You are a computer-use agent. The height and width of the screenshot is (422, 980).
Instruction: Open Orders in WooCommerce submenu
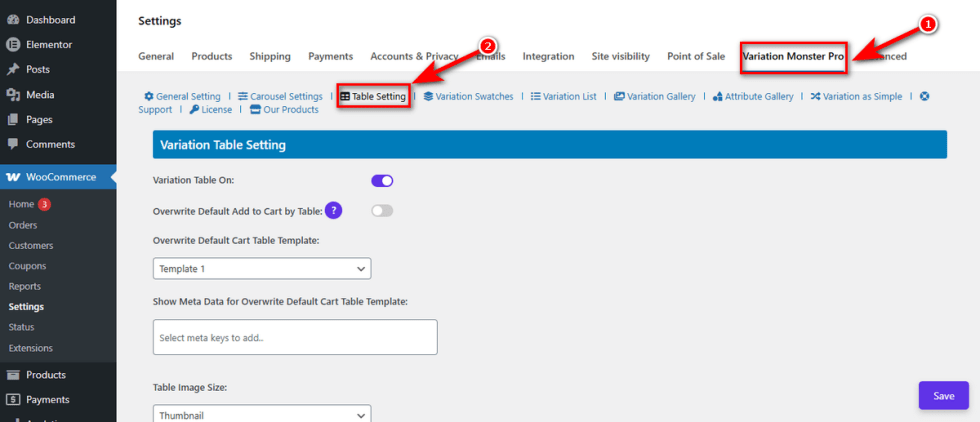pyautogui.click(x=23, y=225)
